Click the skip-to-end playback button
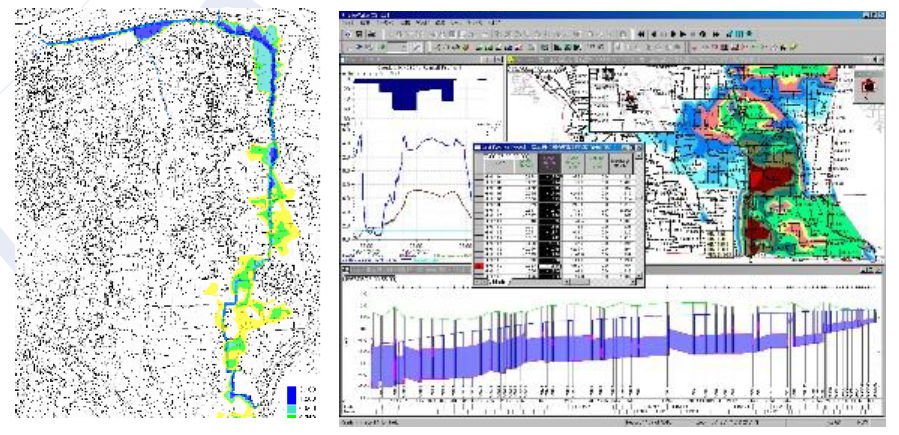 (x=716, y=33)
